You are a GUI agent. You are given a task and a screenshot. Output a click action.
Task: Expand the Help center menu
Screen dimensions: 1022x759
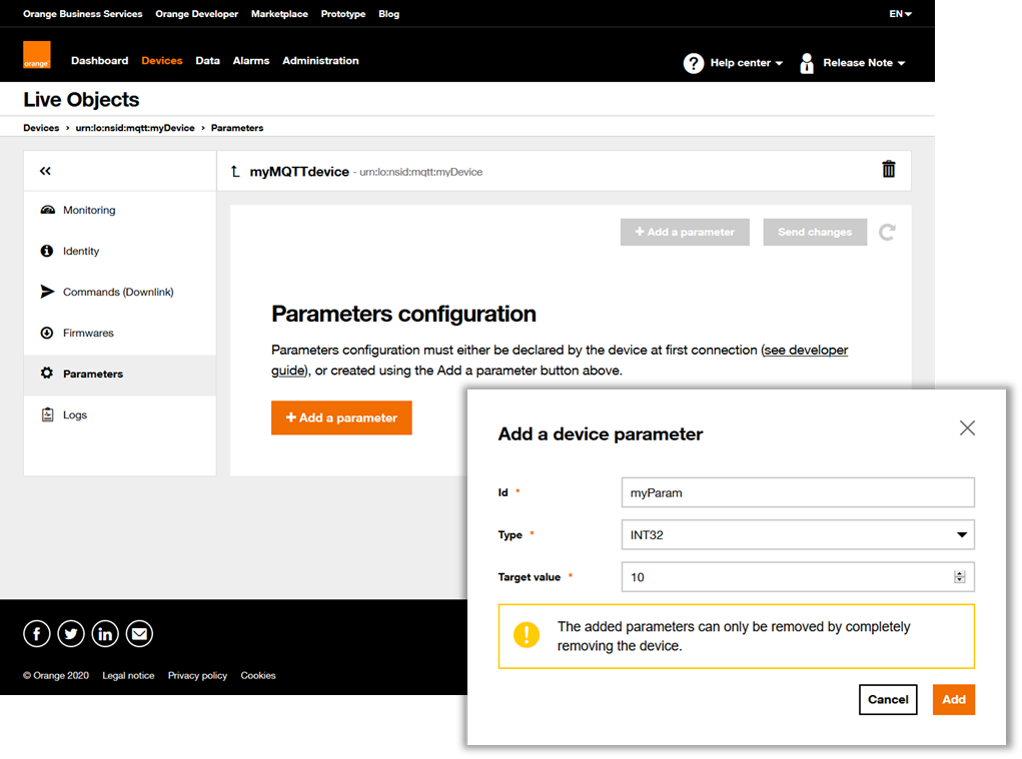click(746, 63)
